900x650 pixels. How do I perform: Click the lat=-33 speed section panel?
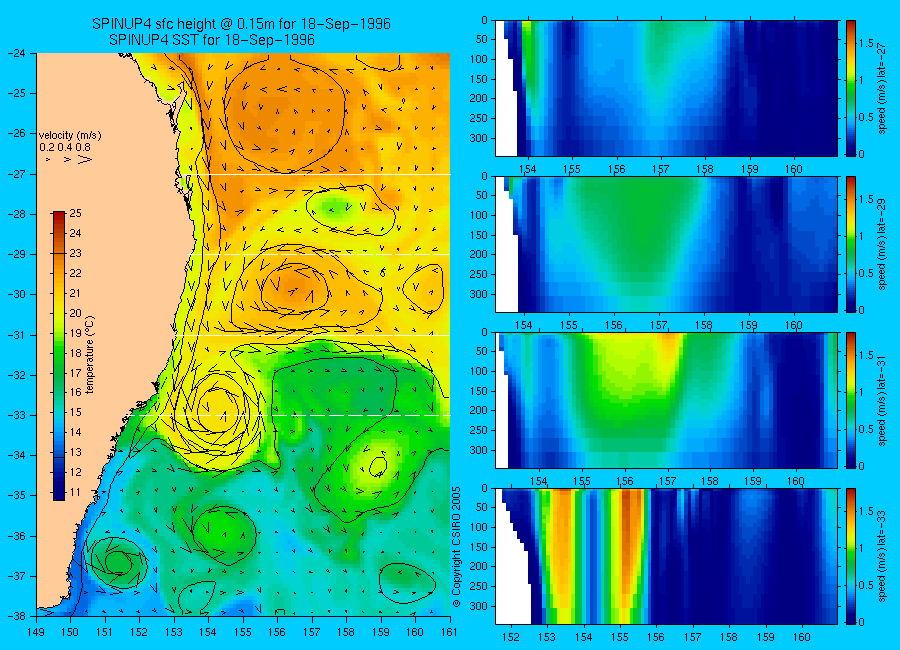pyautogui.click(x=666, y=556)
